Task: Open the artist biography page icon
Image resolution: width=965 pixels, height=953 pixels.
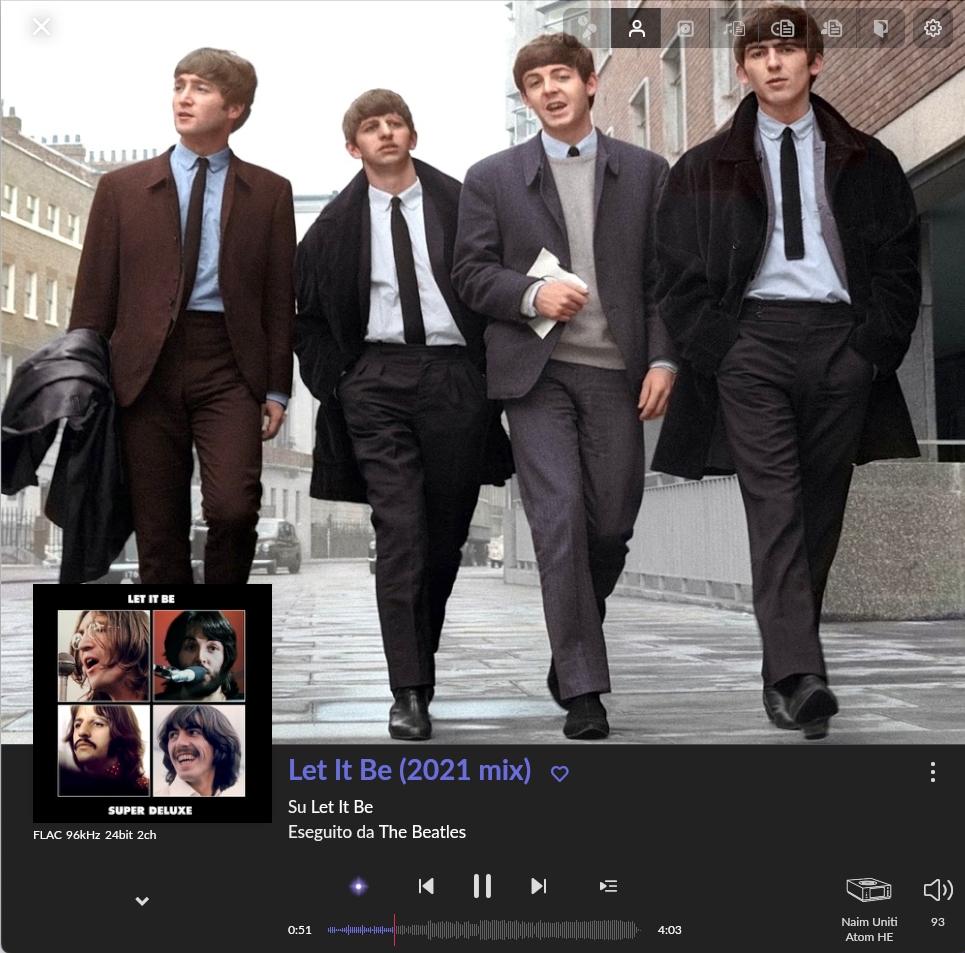Action: coord(832,29)
